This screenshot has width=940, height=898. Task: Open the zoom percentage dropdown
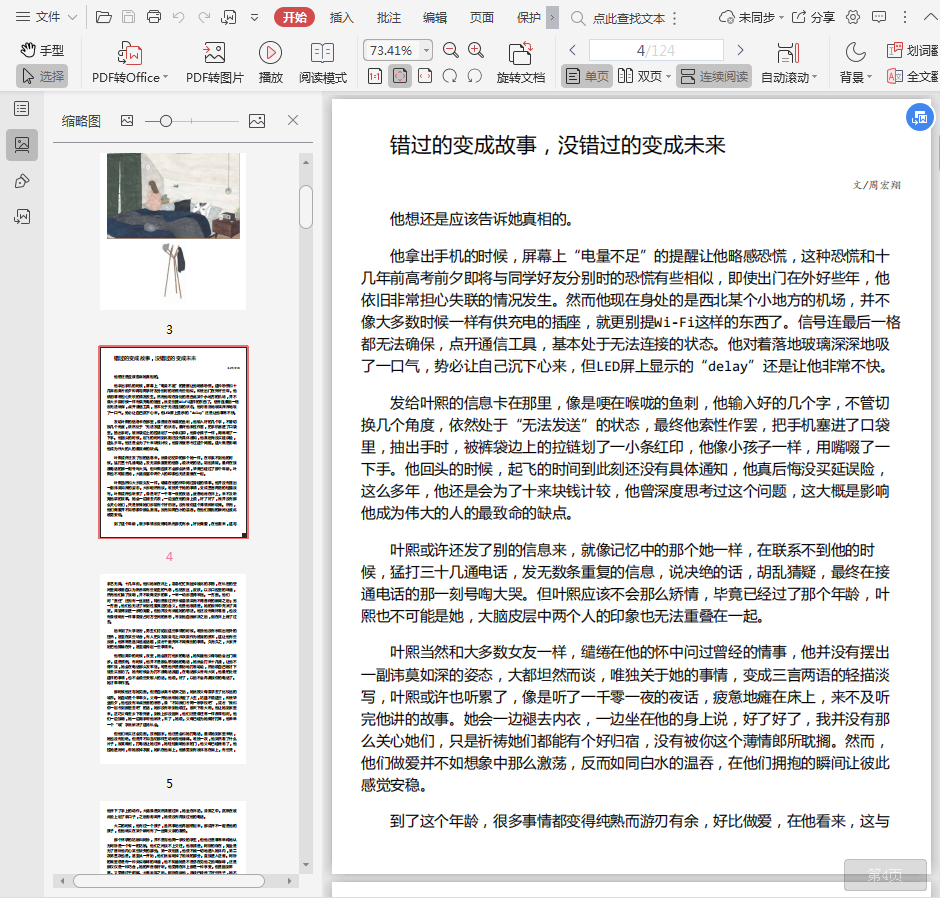[426, 50]
